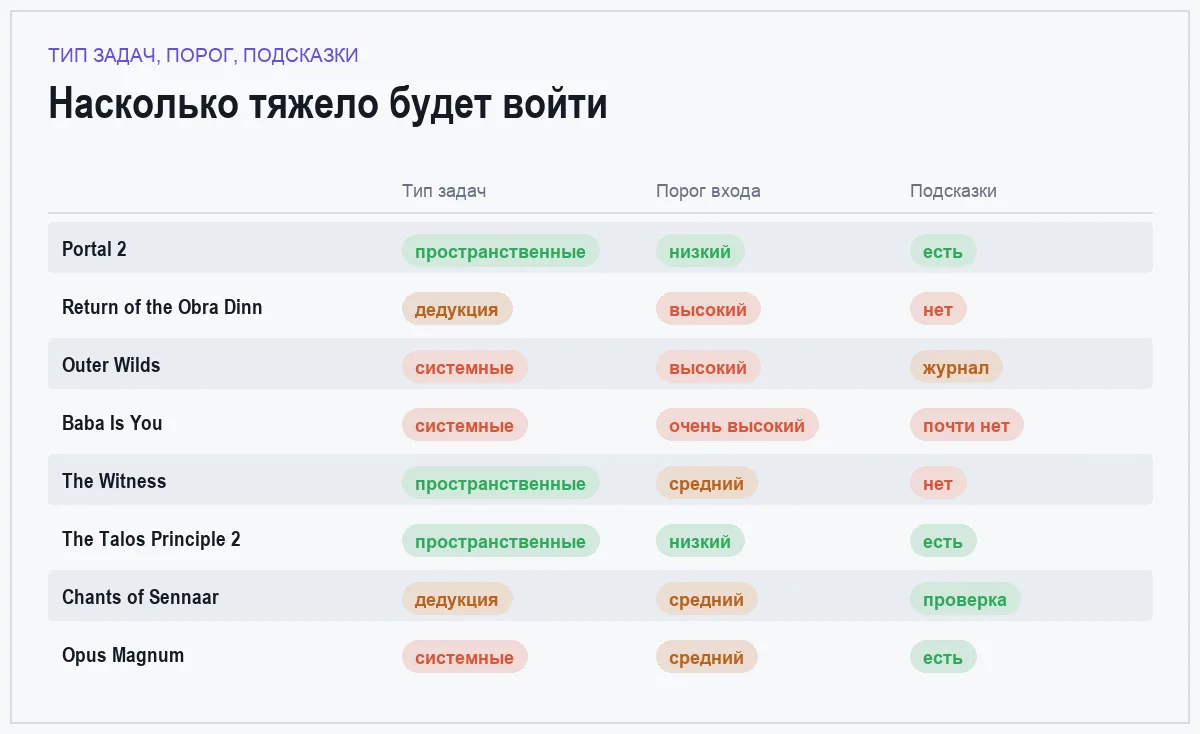Click the "Тип задач" column header
The width and height of the screenshot is (1200, 734).
444,191
